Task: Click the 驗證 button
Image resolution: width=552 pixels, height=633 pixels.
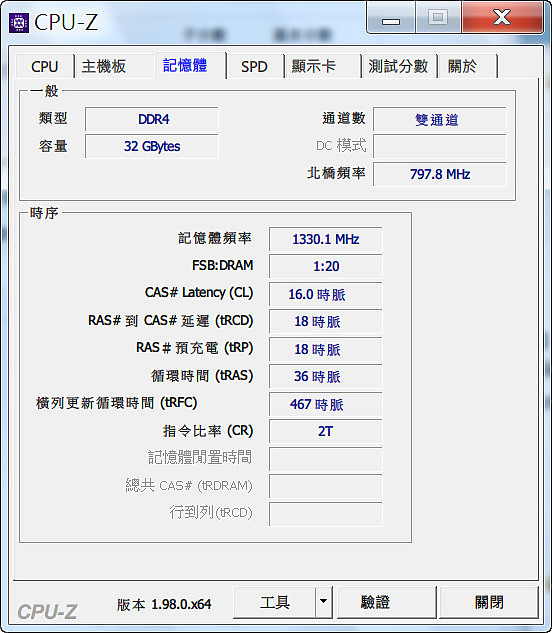Action: 387,602
